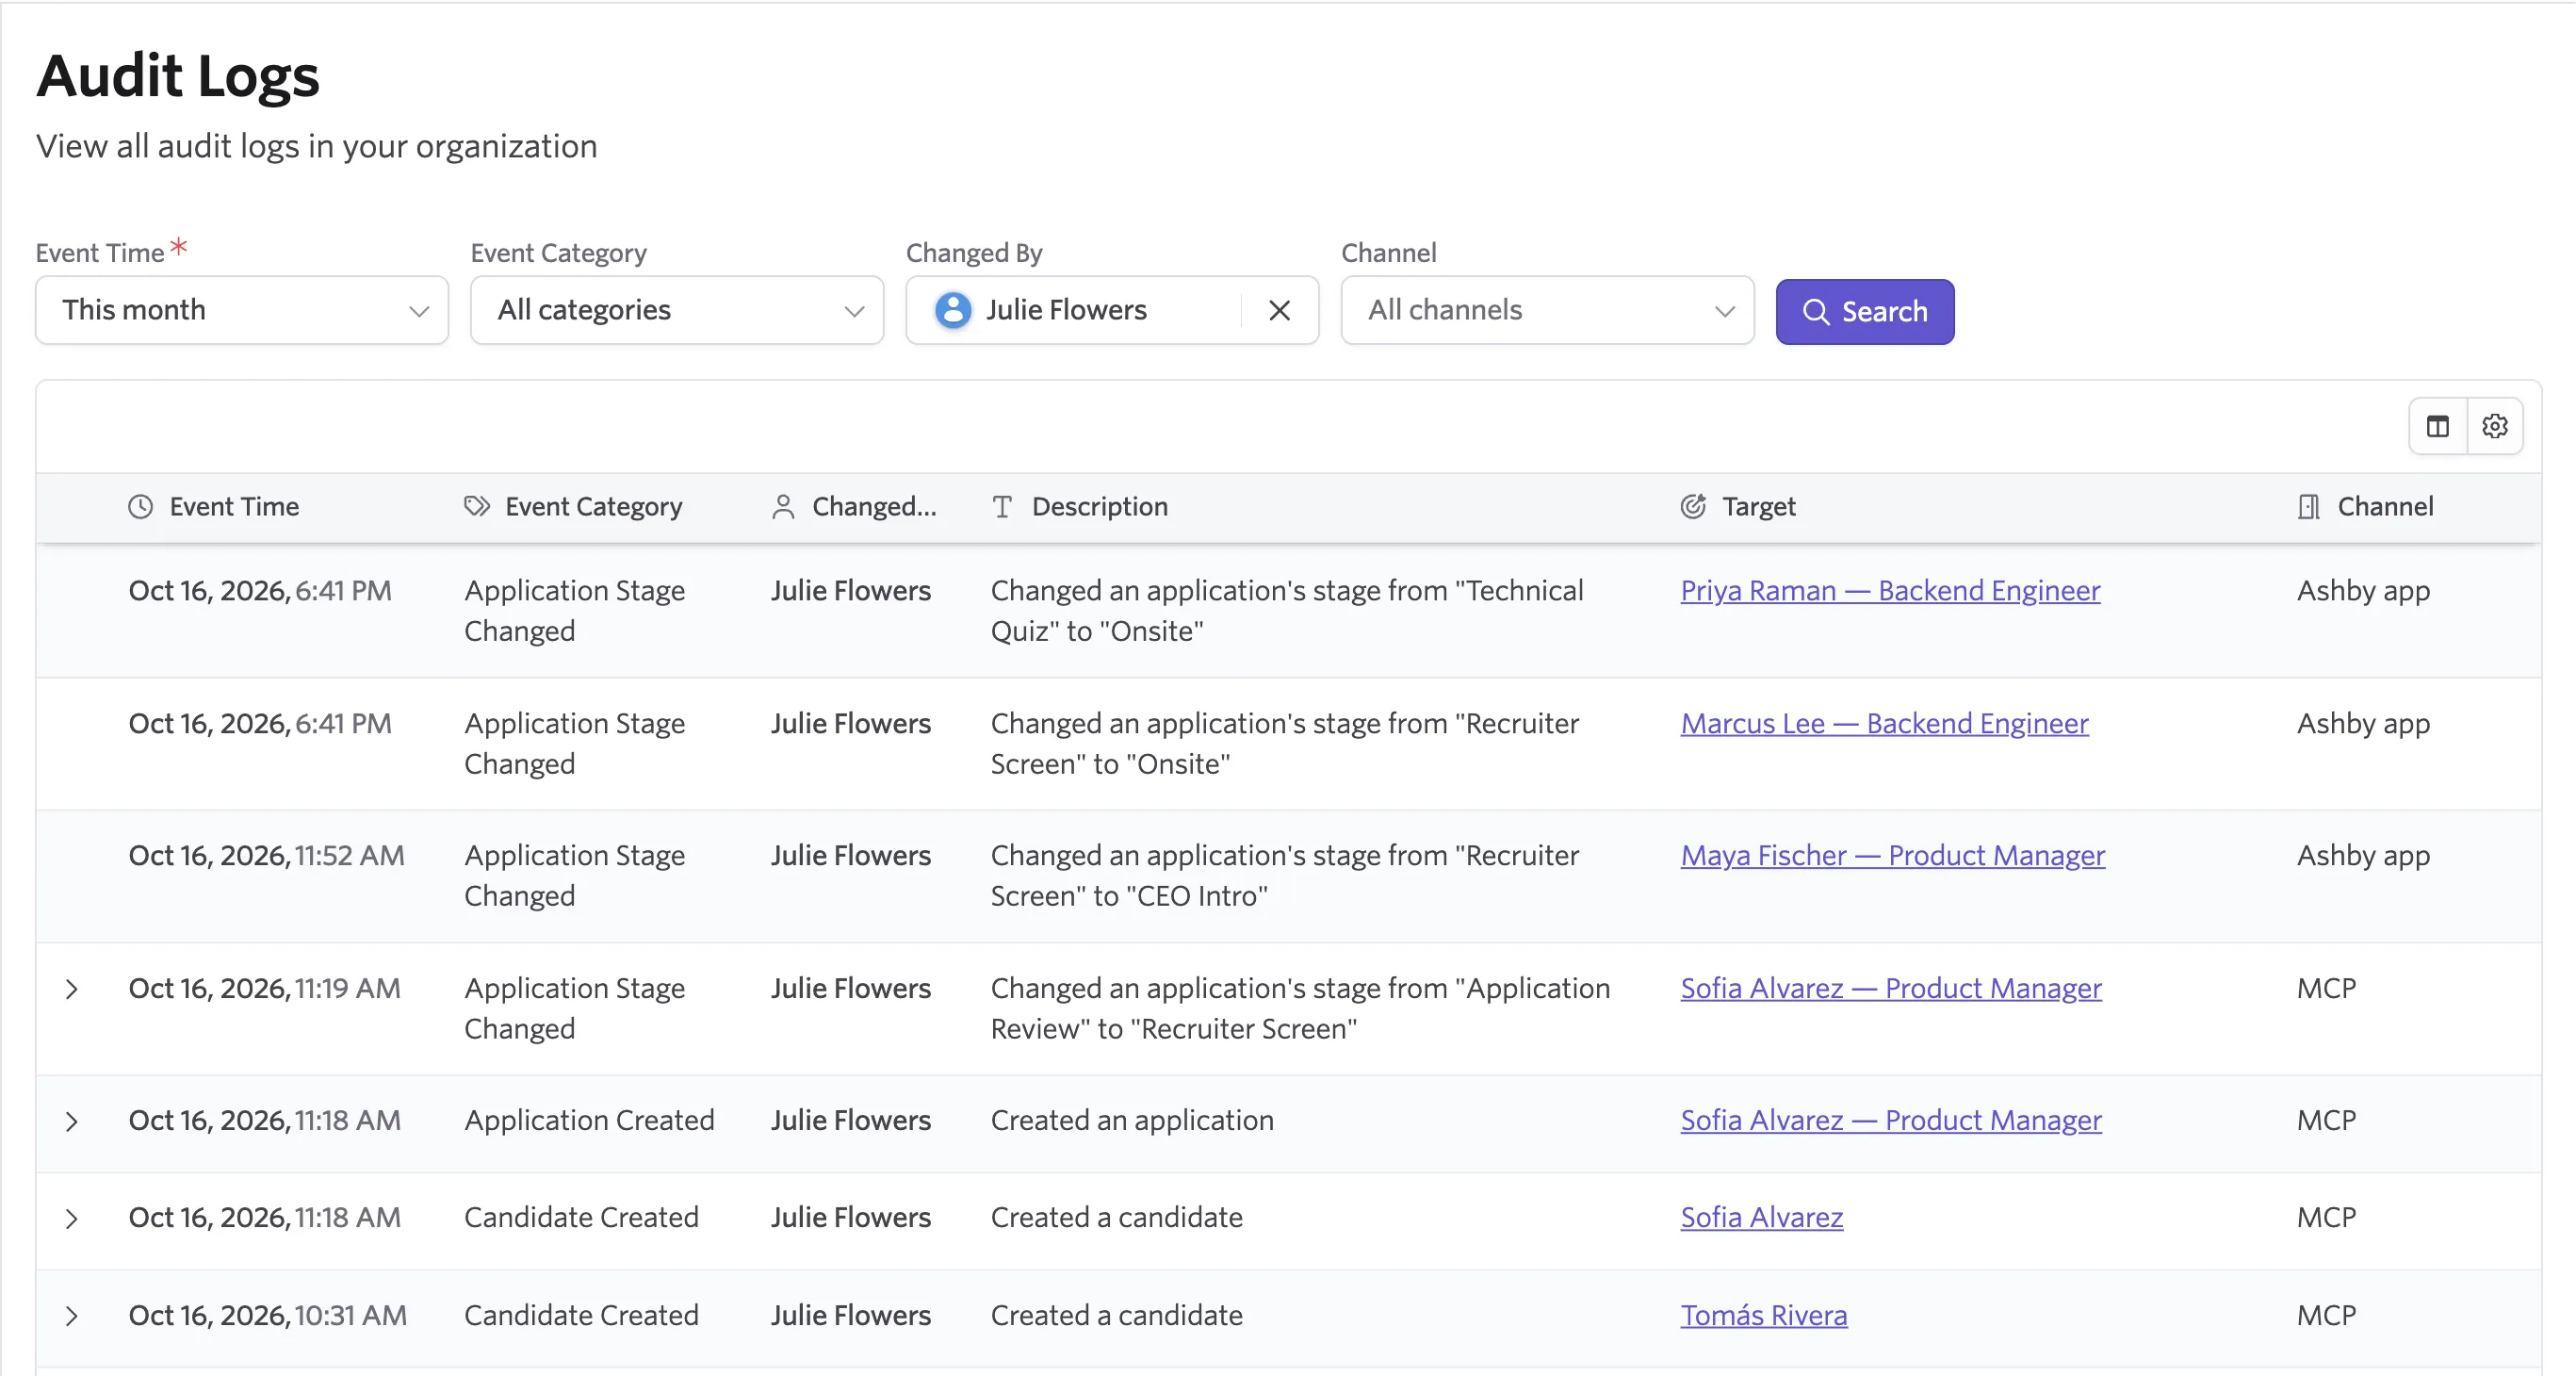Select the 'CEO Intro' stage change description
The width and height of the screenshot is (2576, 1376).
pyautogui.click(x=1284, y=876)
